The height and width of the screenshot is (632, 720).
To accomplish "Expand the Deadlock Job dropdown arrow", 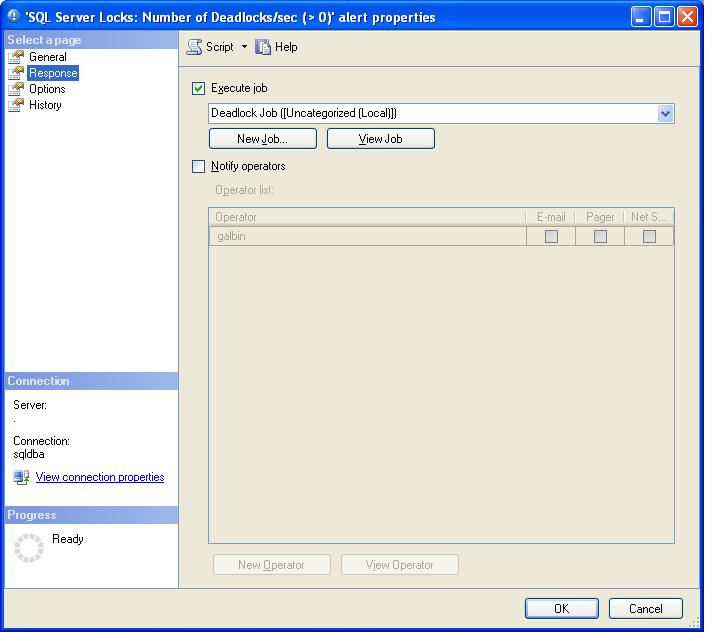I will click(665, 113).
